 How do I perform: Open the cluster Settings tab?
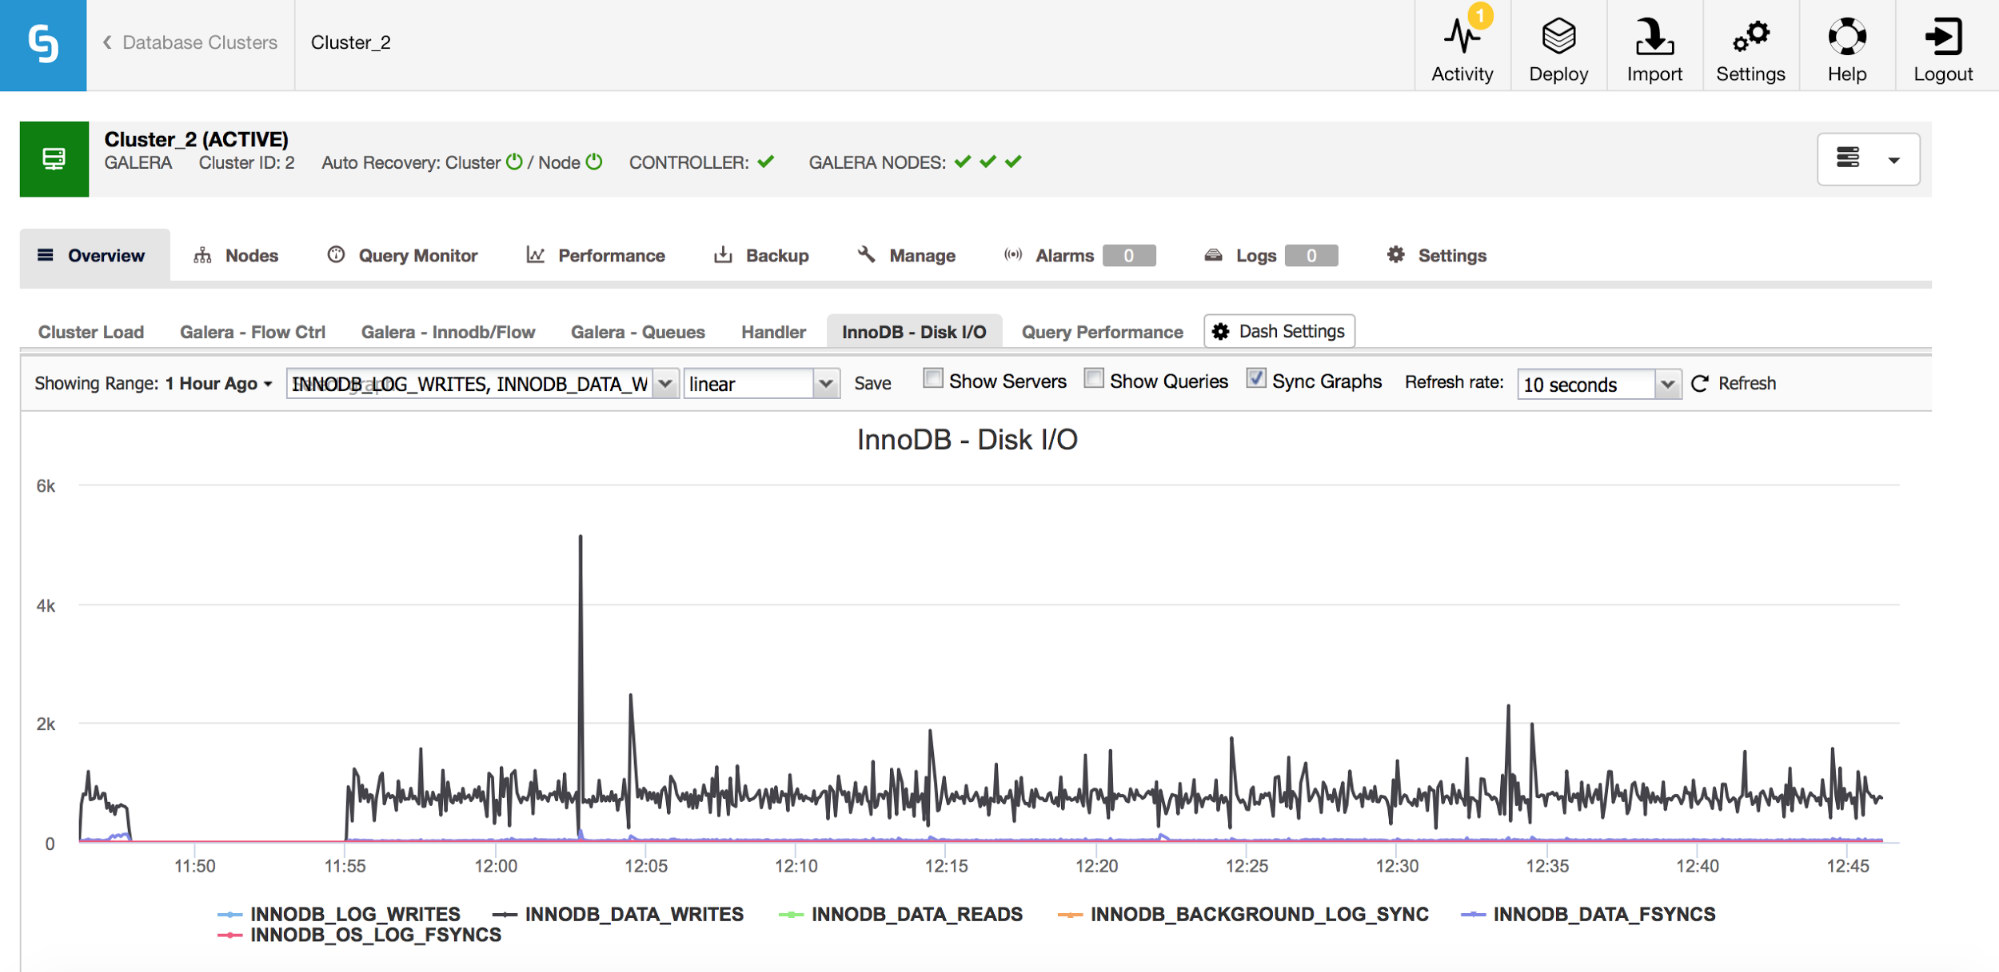tap(1437, 255)
